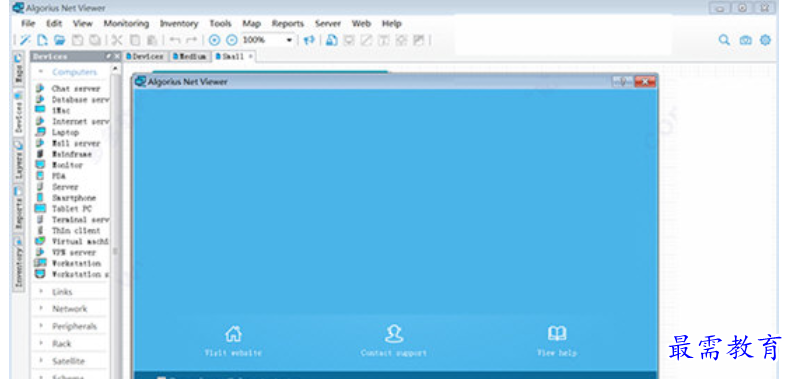This screenshot has width=790, height=379.
Task: Click the Devices panel scrollbar up arrow
Action: pos(116,69)
